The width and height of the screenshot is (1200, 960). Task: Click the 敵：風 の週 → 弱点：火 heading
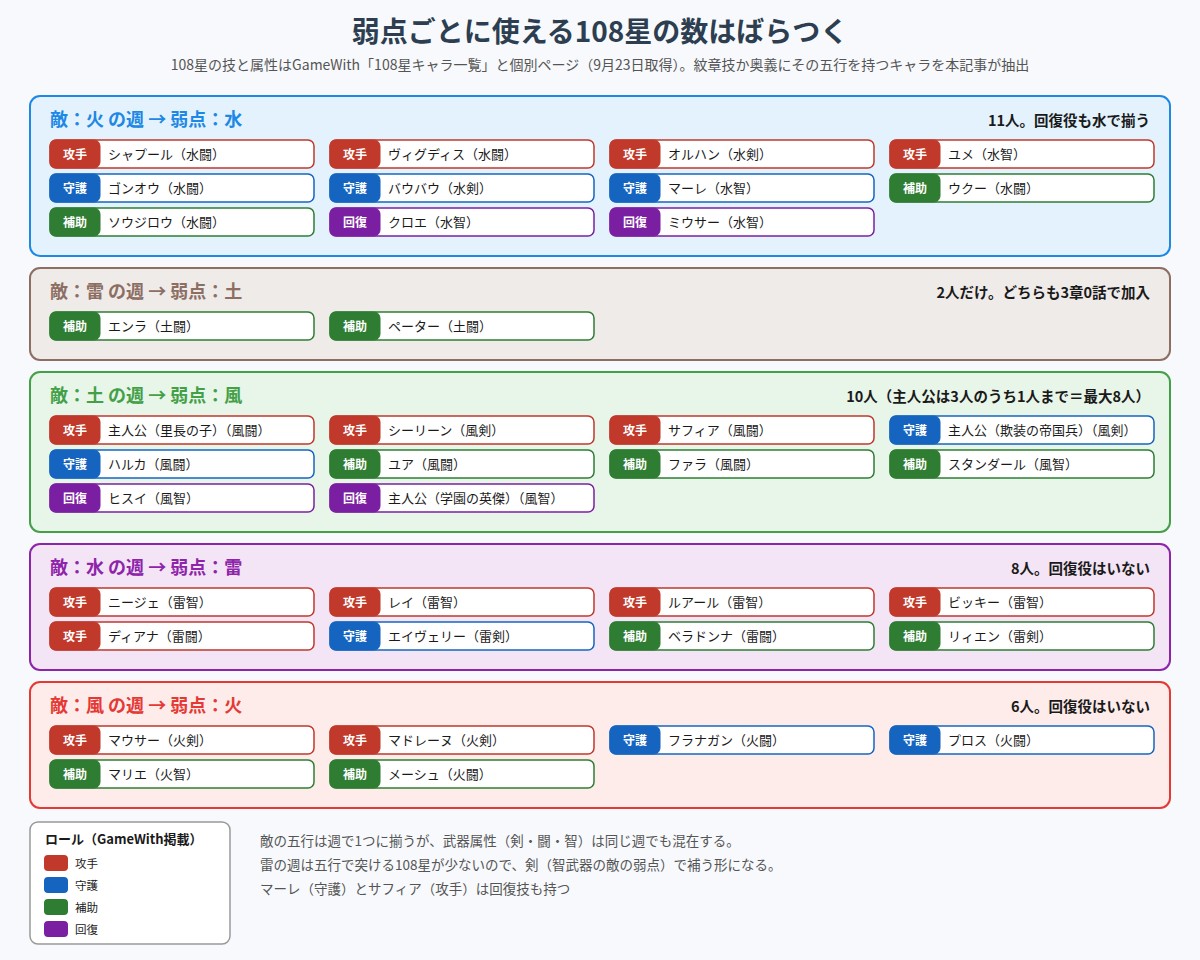146,706
